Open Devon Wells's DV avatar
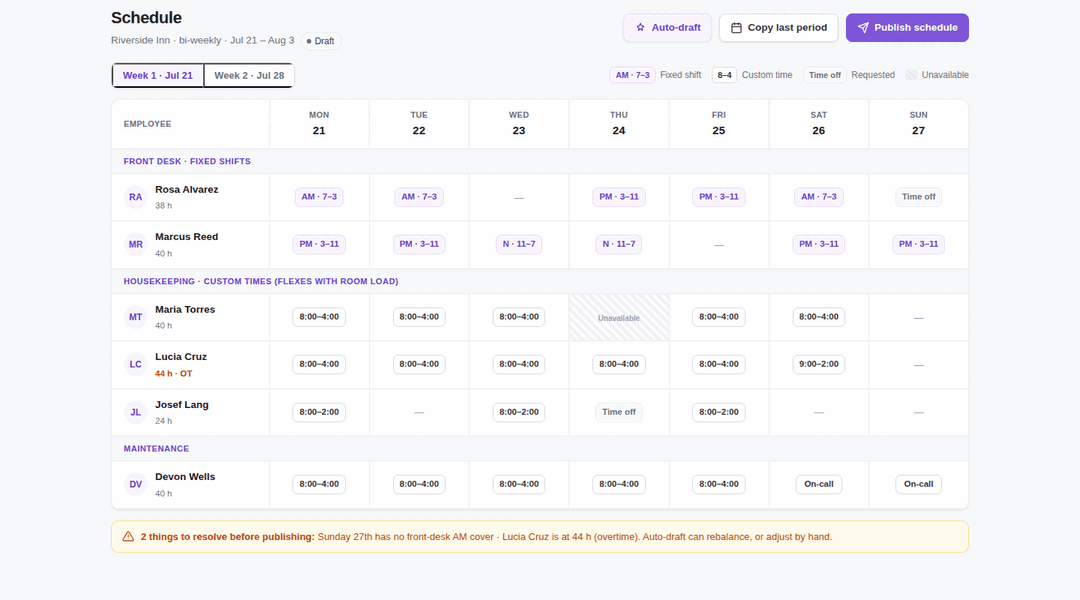This screenshot has height=600, width=1080. point(136,484)
